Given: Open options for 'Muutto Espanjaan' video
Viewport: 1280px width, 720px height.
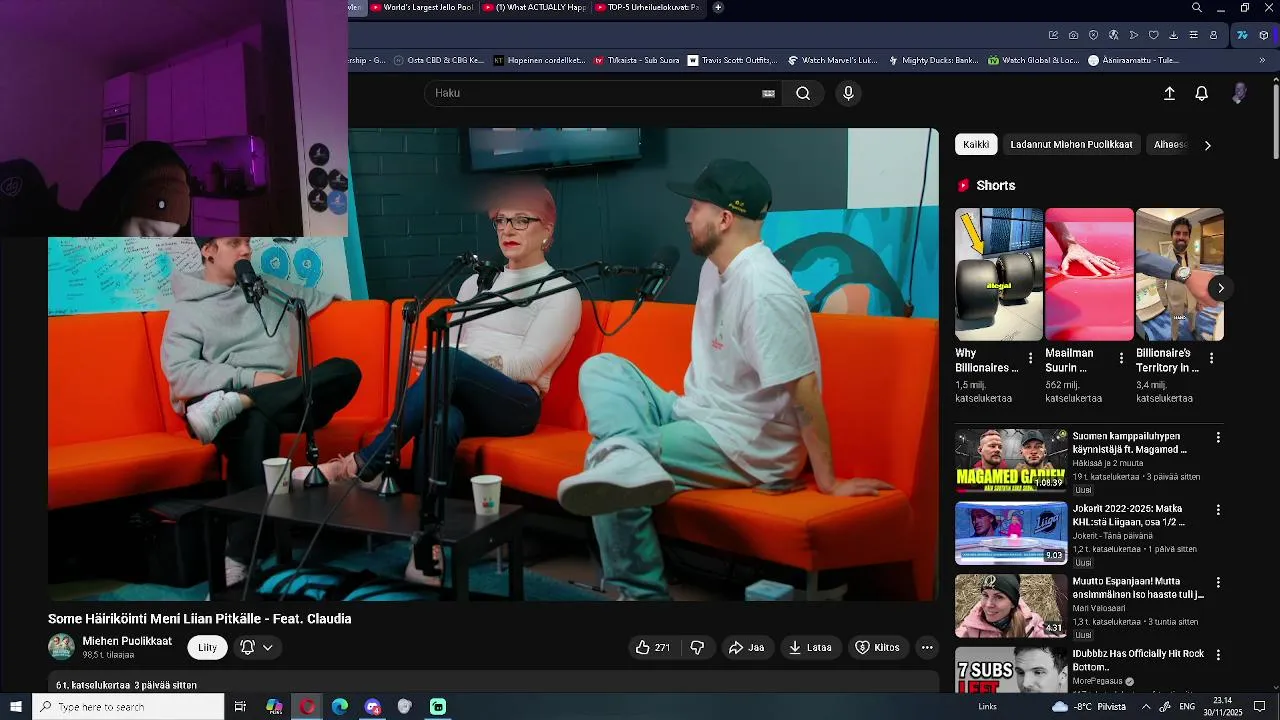Looking at the screenshot, I should [1218, 582].
